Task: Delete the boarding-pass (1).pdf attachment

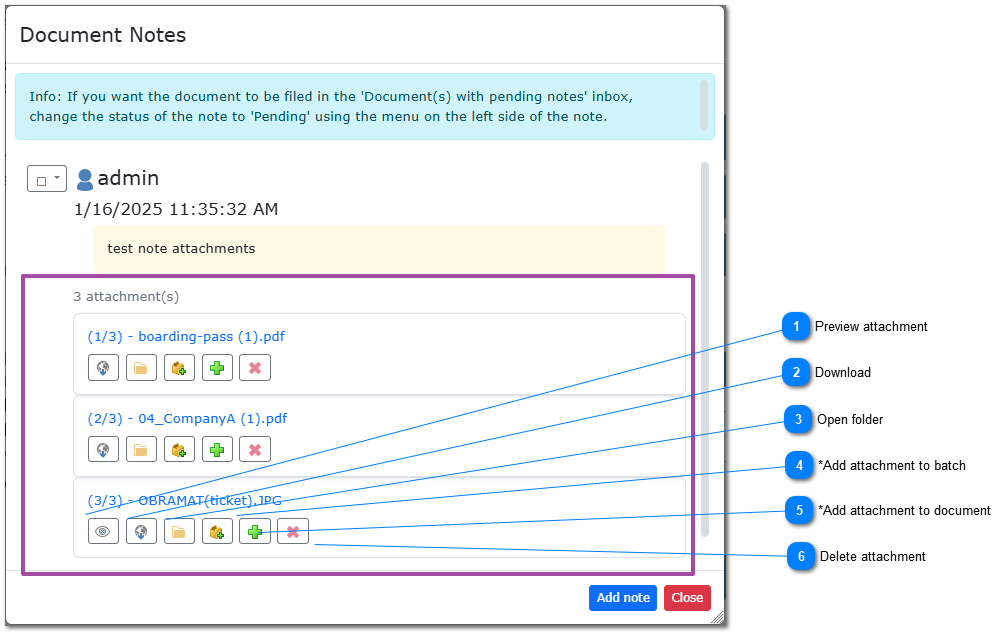Action: pyautogui.click(x=255, y=368)
